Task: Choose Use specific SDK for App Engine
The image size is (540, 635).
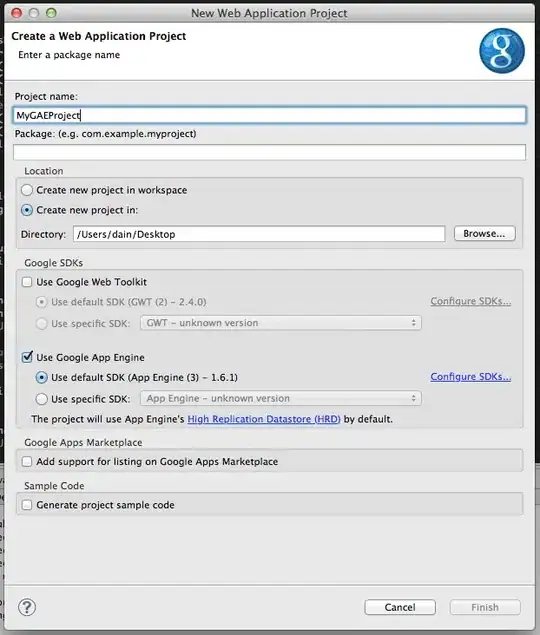Action: point(41,399)
